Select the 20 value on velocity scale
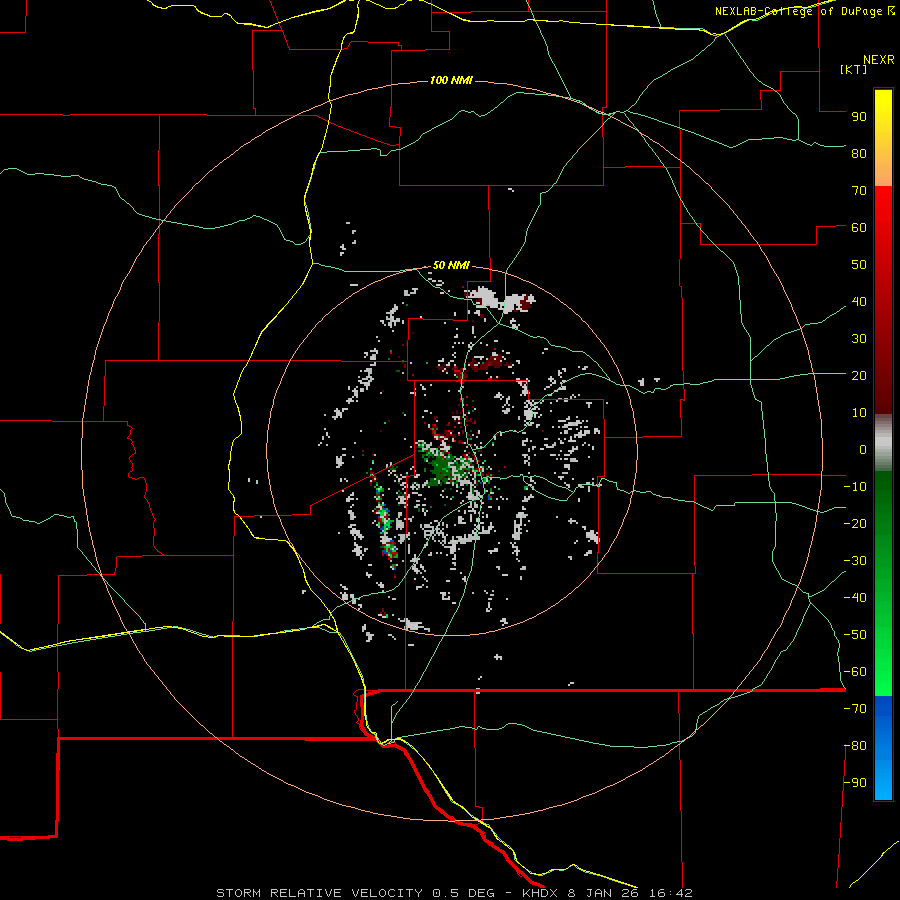Viewport: 900px width, 900px height. click(x=859, y=375)
